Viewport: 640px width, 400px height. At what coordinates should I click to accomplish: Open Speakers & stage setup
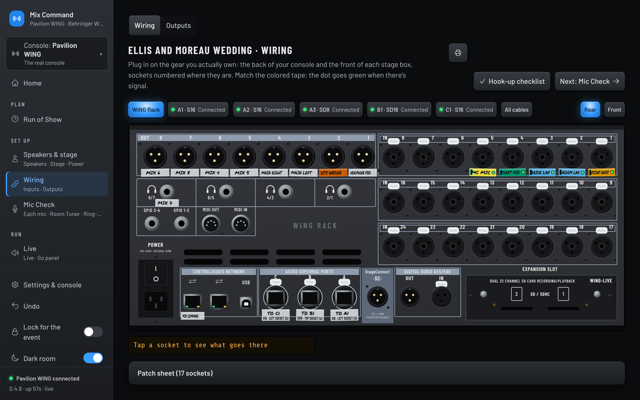(x=57, y=159)
